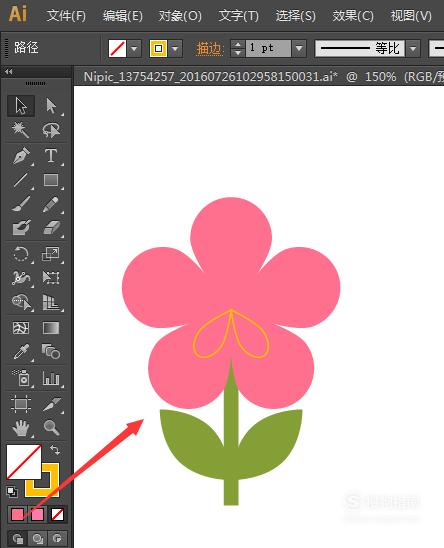Viewport: 444px width, 548px height.
Task: Open the 效果(C) menu
Action: pyautogui.click(x=353, y=16)
